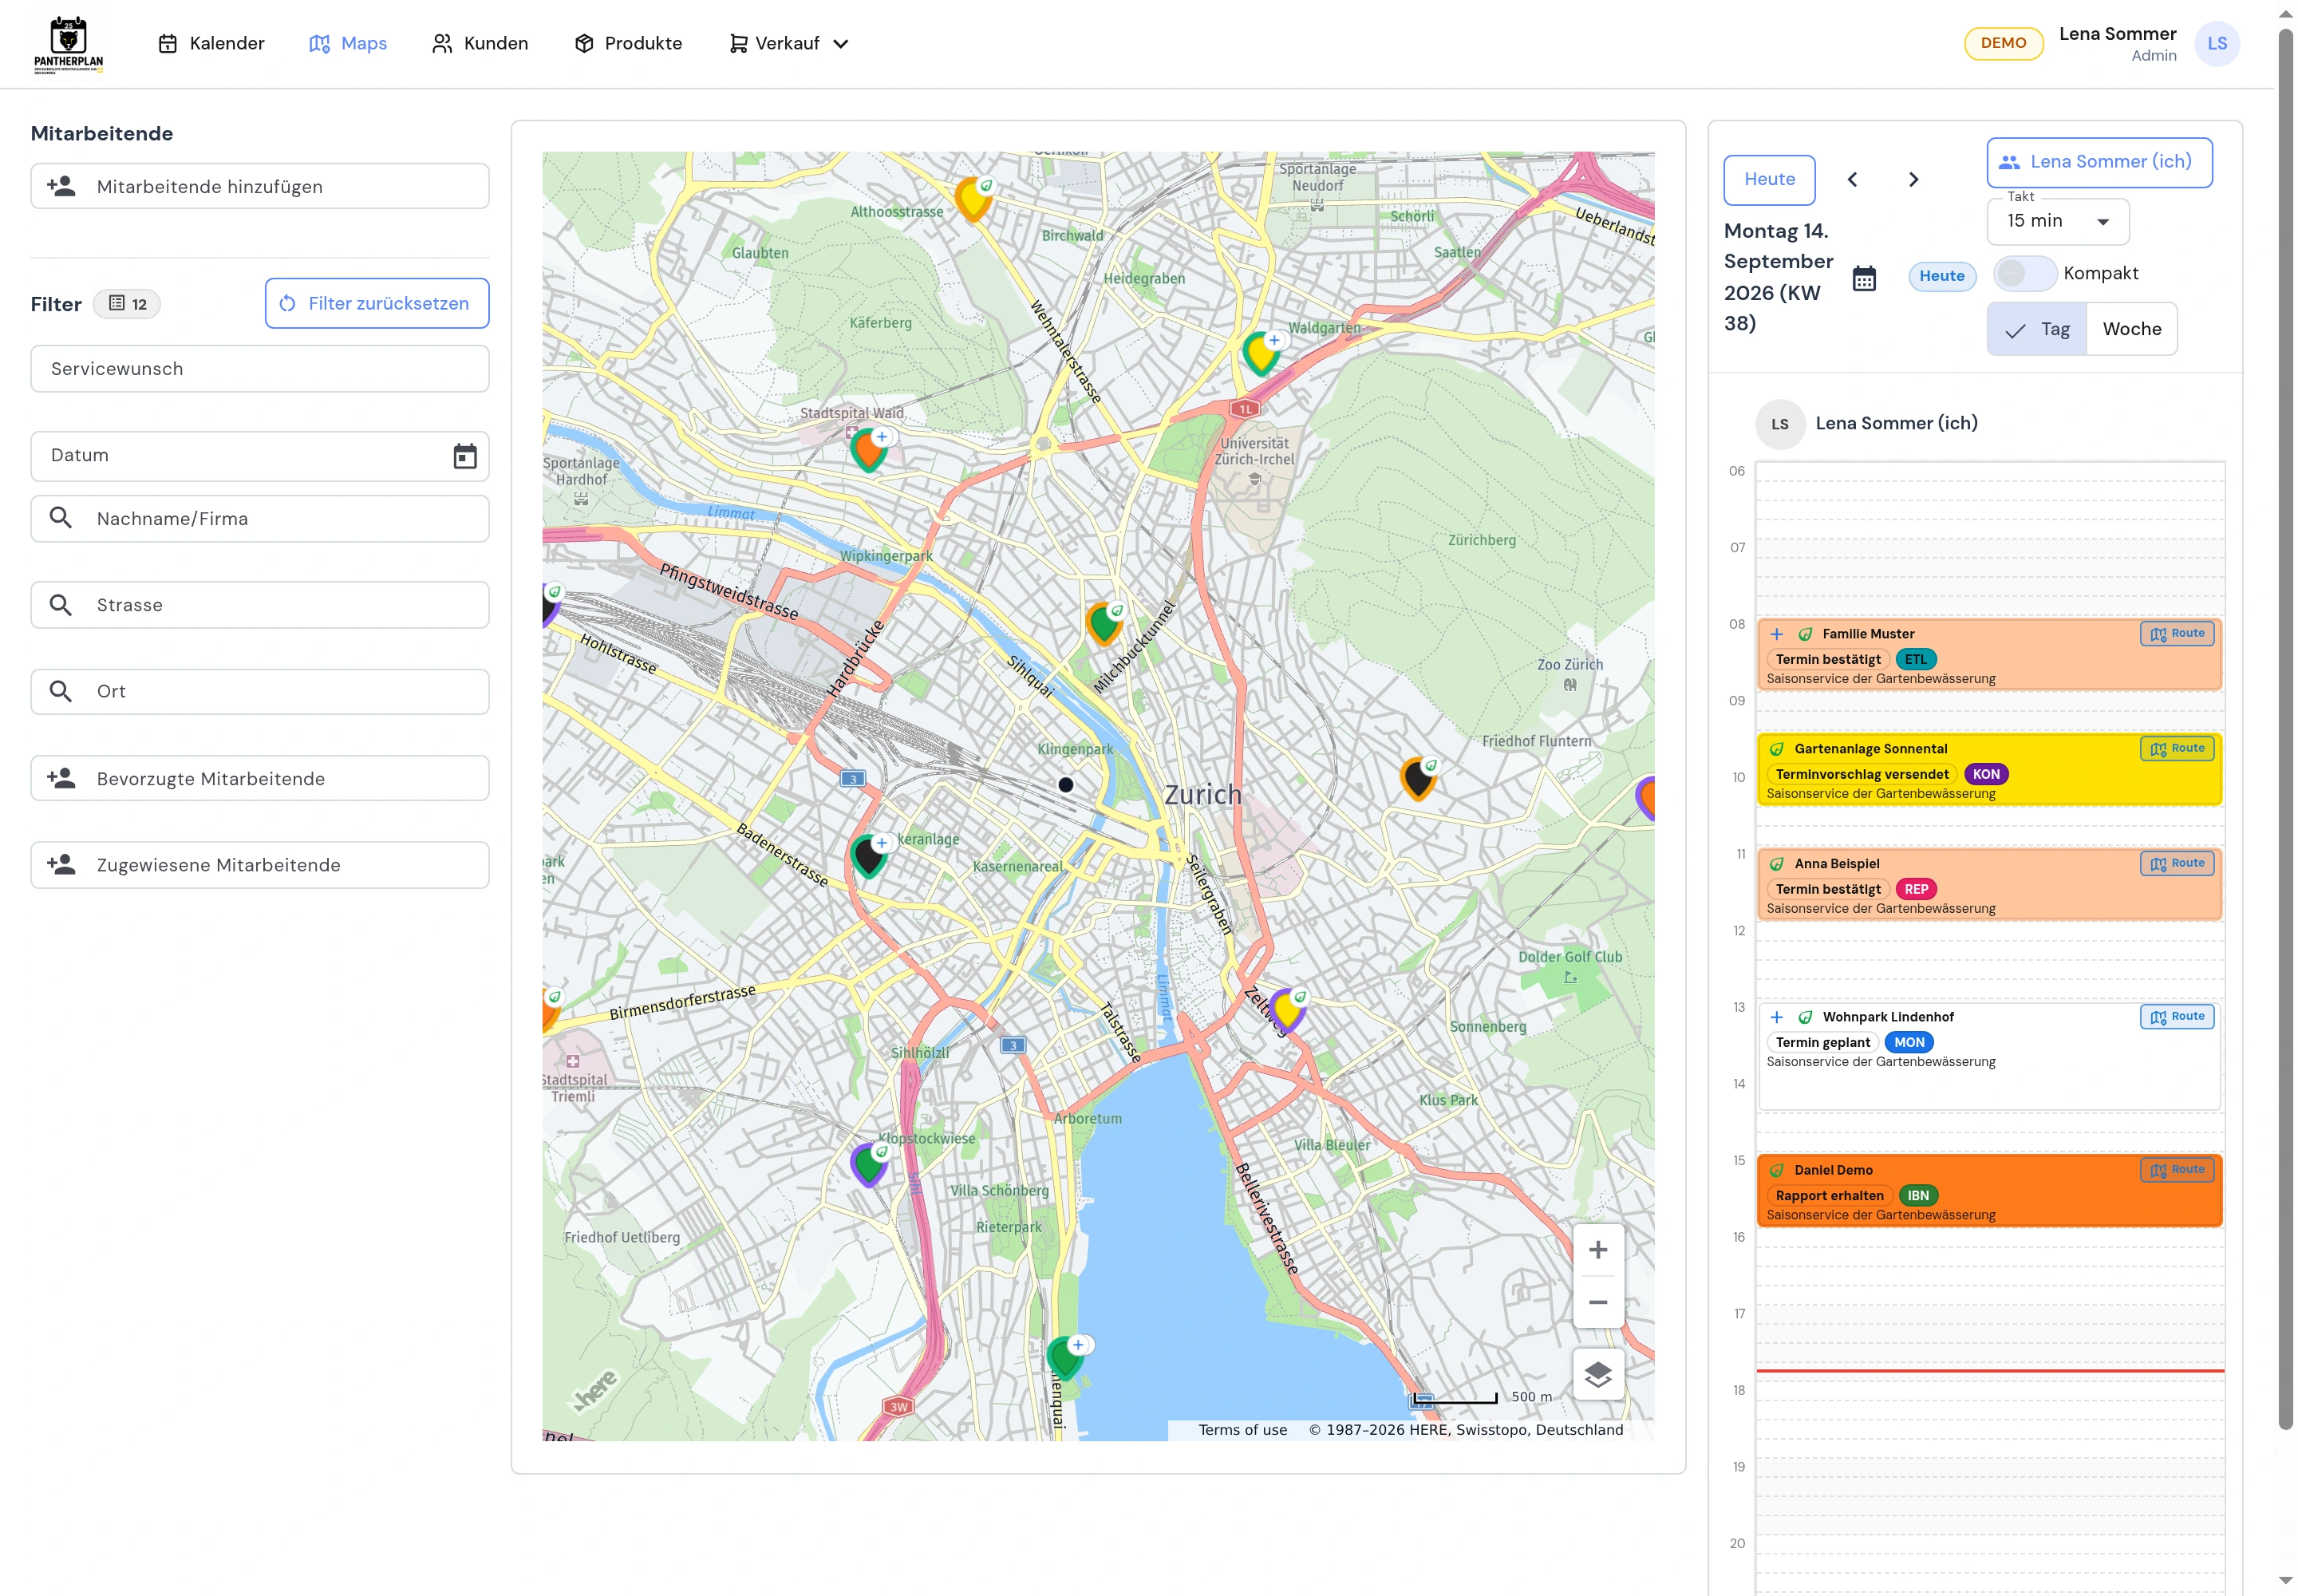Click the plus icon on Wohnpark Lindenhof

click(x=1776, y=1017)
